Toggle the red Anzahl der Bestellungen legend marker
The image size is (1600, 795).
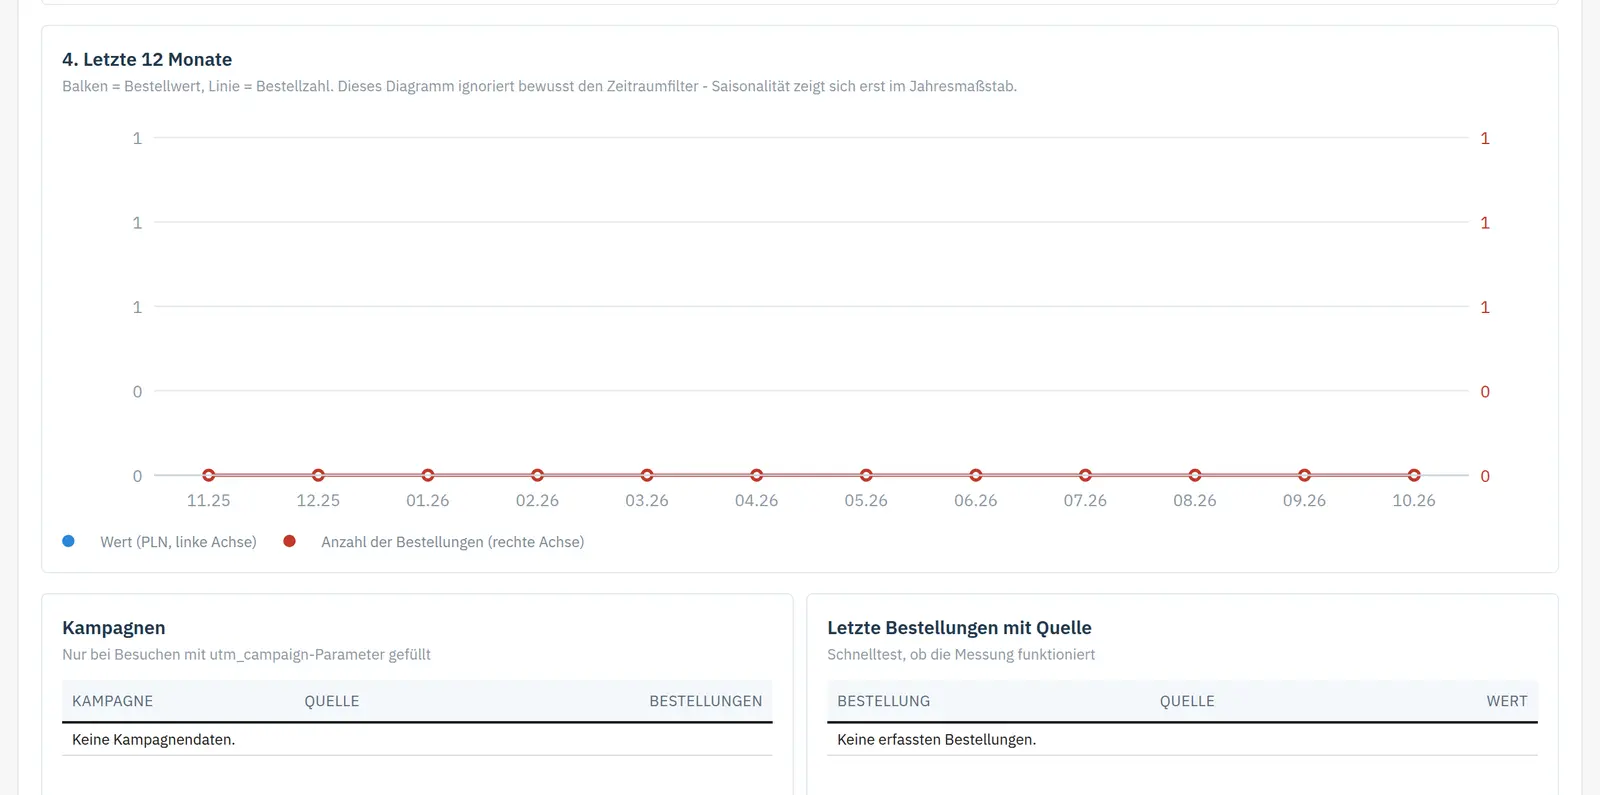tap(289, 541)
